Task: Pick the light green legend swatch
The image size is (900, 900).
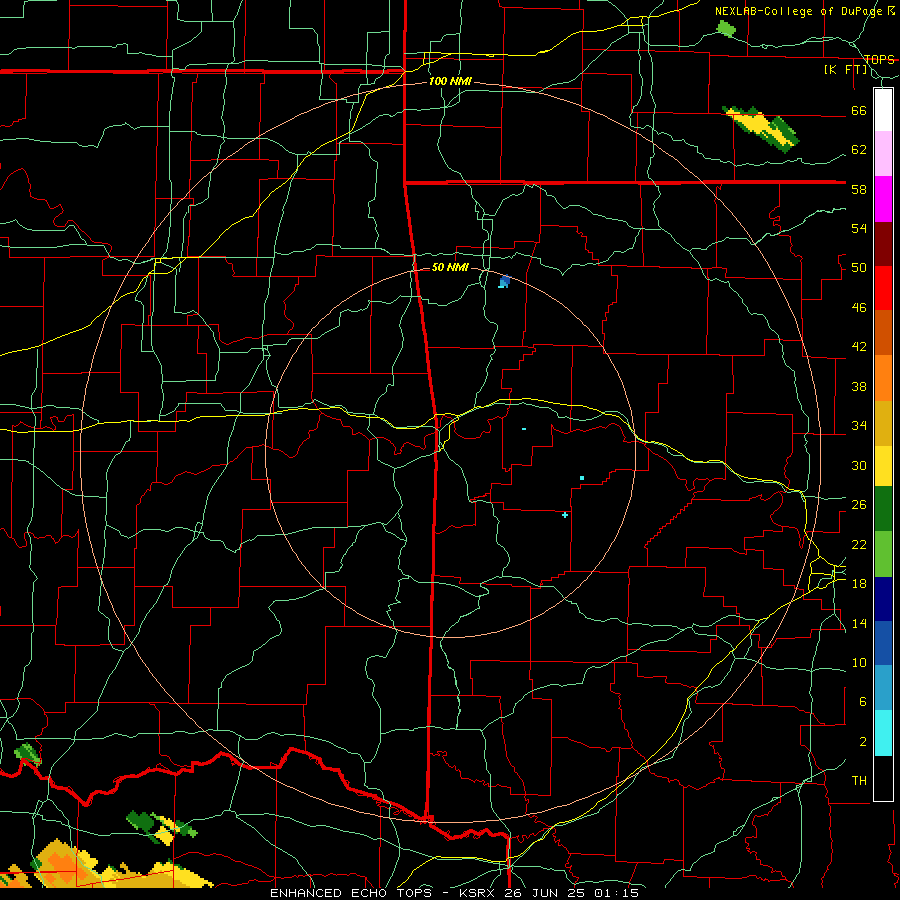Action: [x=883, y=554]
